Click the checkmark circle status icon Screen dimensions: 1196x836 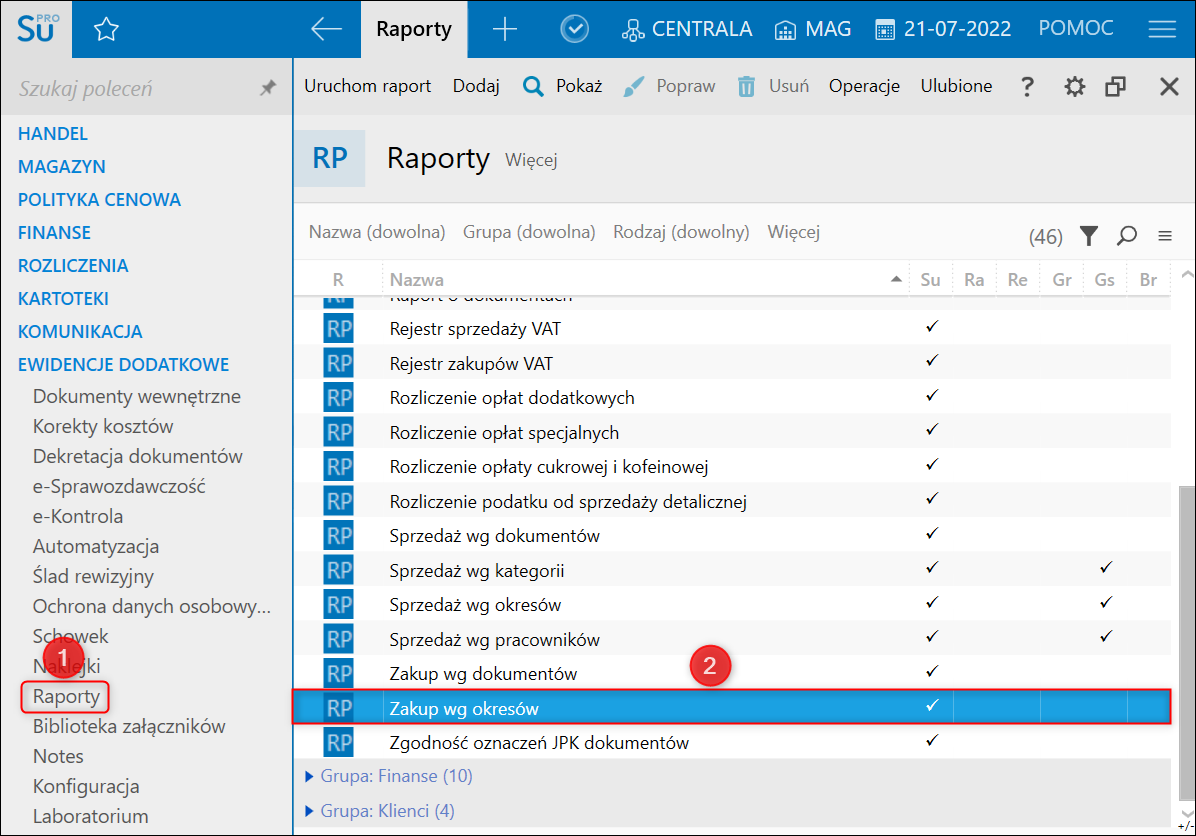(x=574, y=30)
